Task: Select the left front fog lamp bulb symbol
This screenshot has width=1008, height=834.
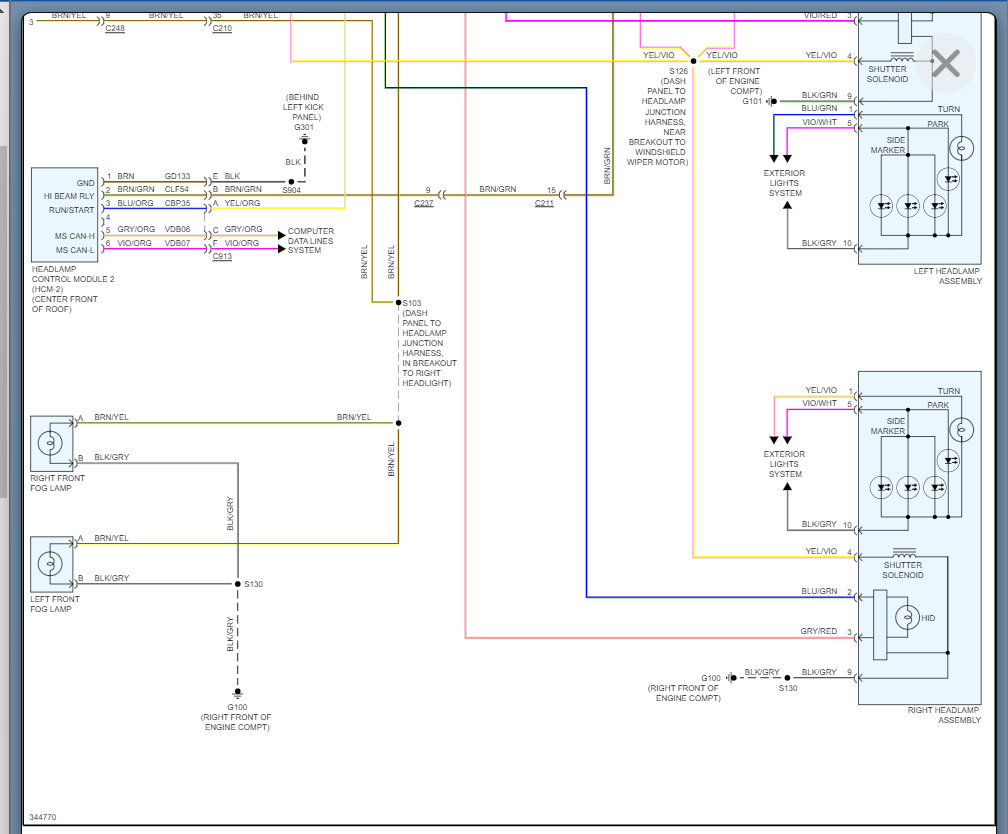Action: coord(50,564)
